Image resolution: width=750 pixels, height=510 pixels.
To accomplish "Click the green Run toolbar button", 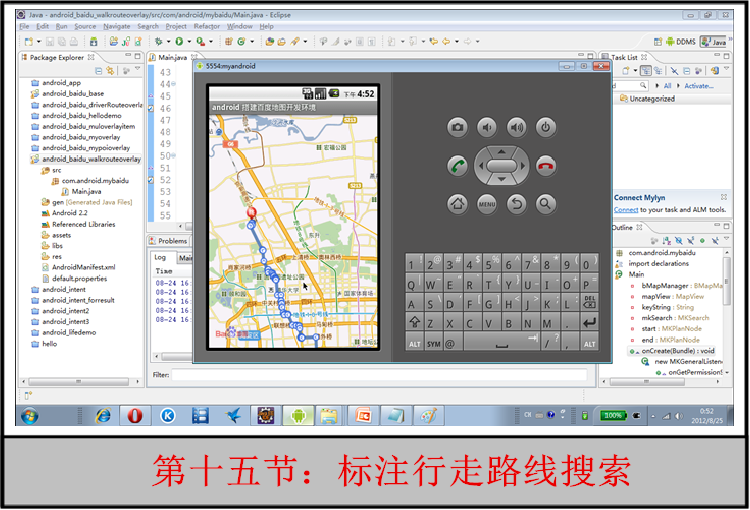I will [x=179, y=42].
